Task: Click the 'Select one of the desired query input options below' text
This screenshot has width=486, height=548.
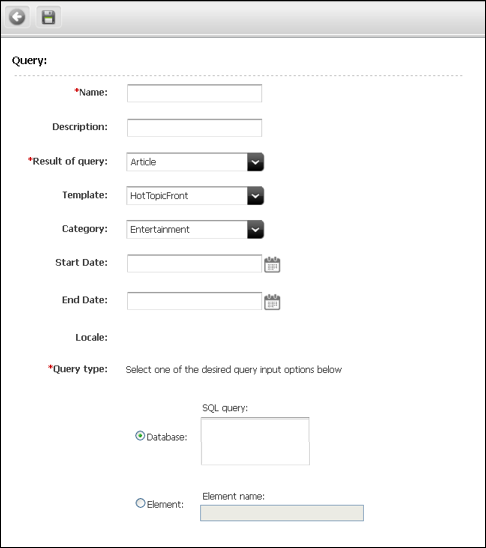Action: pos(234,370)
